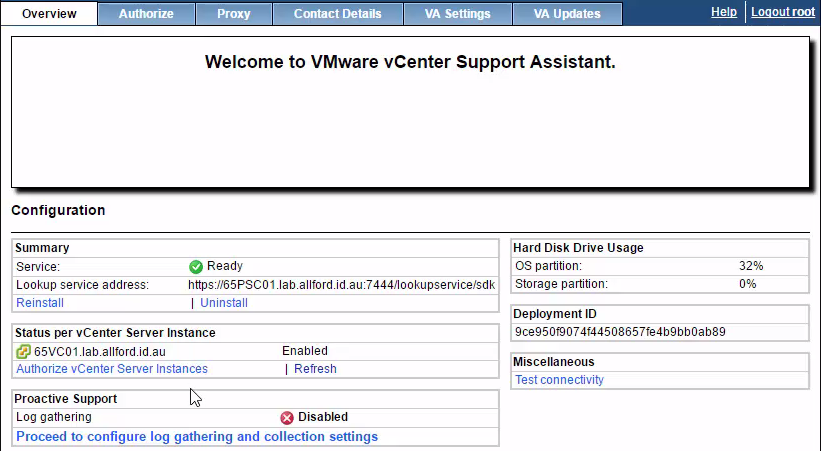Click the Proactive Support section heading
Image resolution: width=821 pixels, height=451 pixels.
pos(65,399)
